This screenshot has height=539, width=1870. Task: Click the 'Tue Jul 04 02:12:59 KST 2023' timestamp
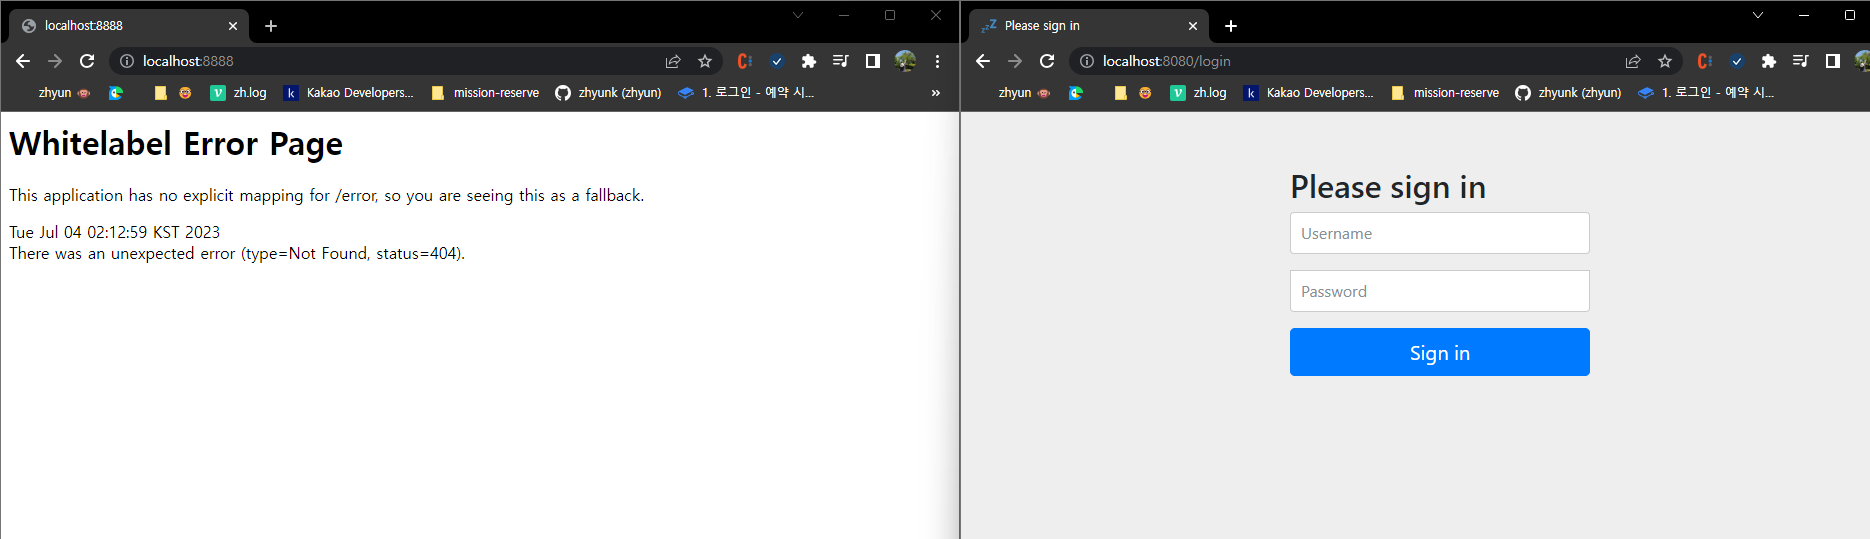click(x=115, y=232)
